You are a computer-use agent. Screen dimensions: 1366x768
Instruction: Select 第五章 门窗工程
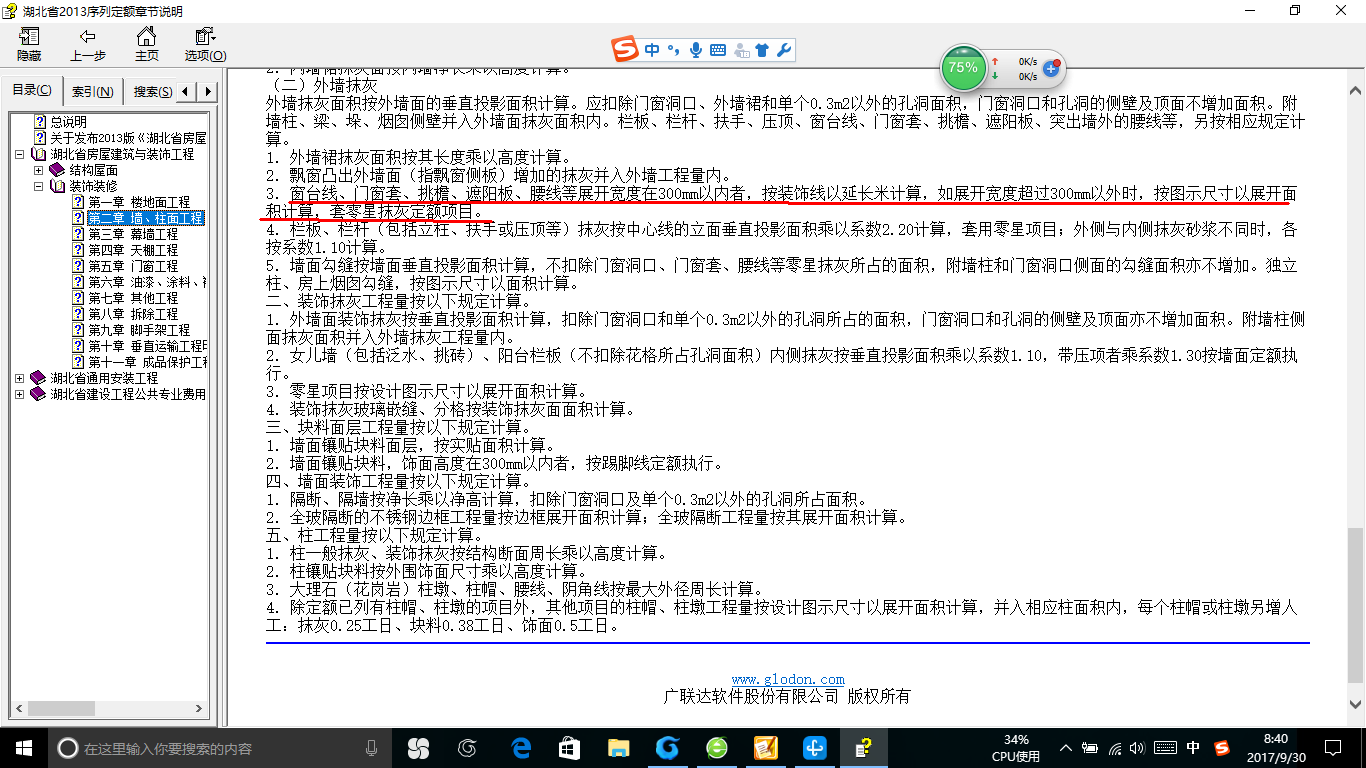tap(133, 266)
